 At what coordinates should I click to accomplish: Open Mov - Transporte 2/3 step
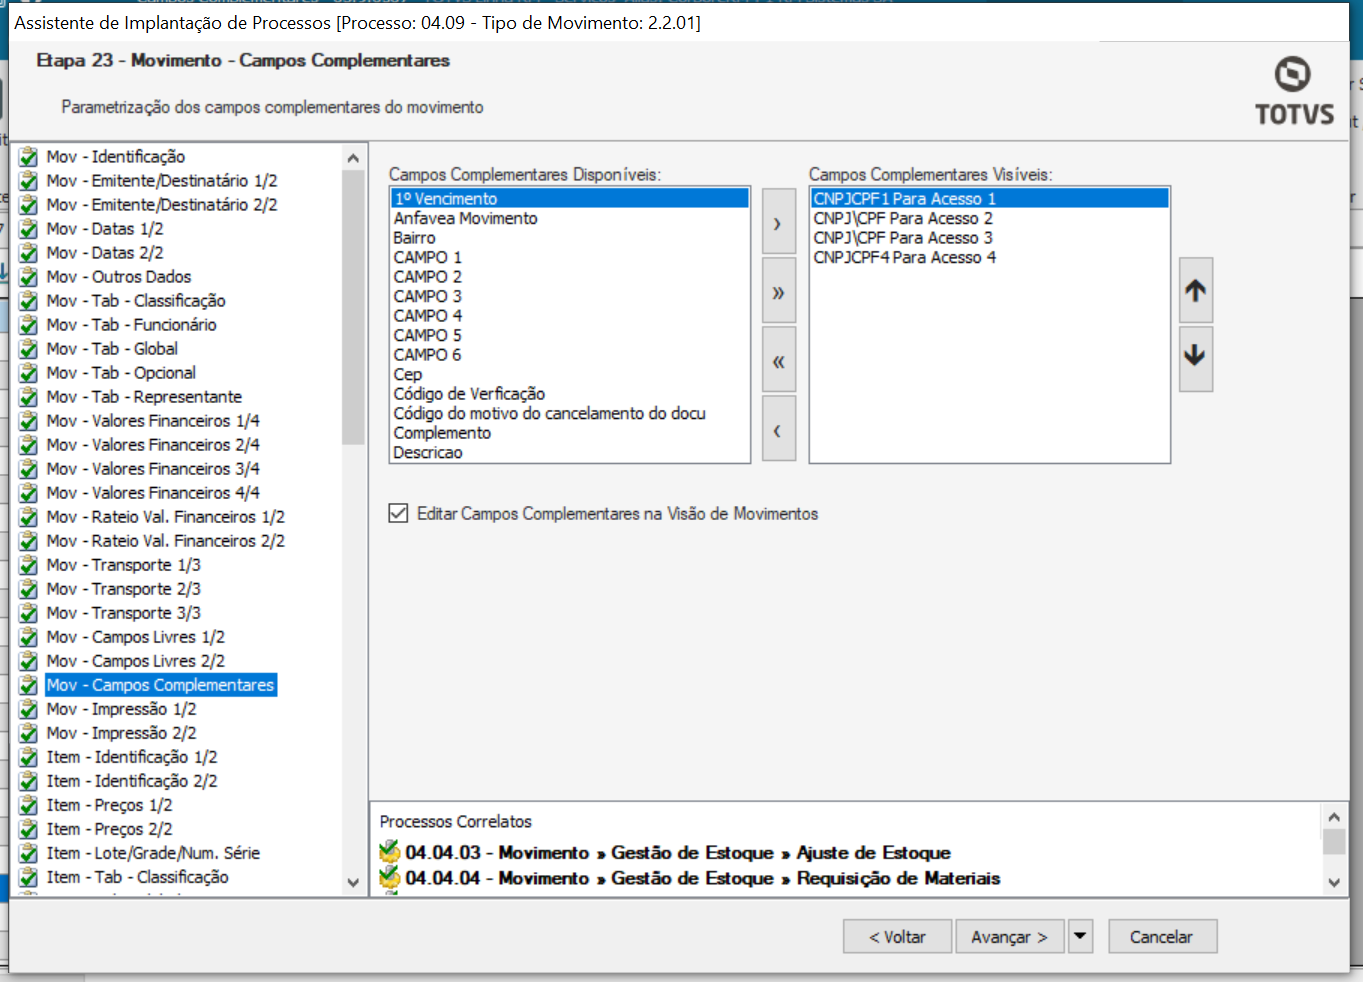123,589
